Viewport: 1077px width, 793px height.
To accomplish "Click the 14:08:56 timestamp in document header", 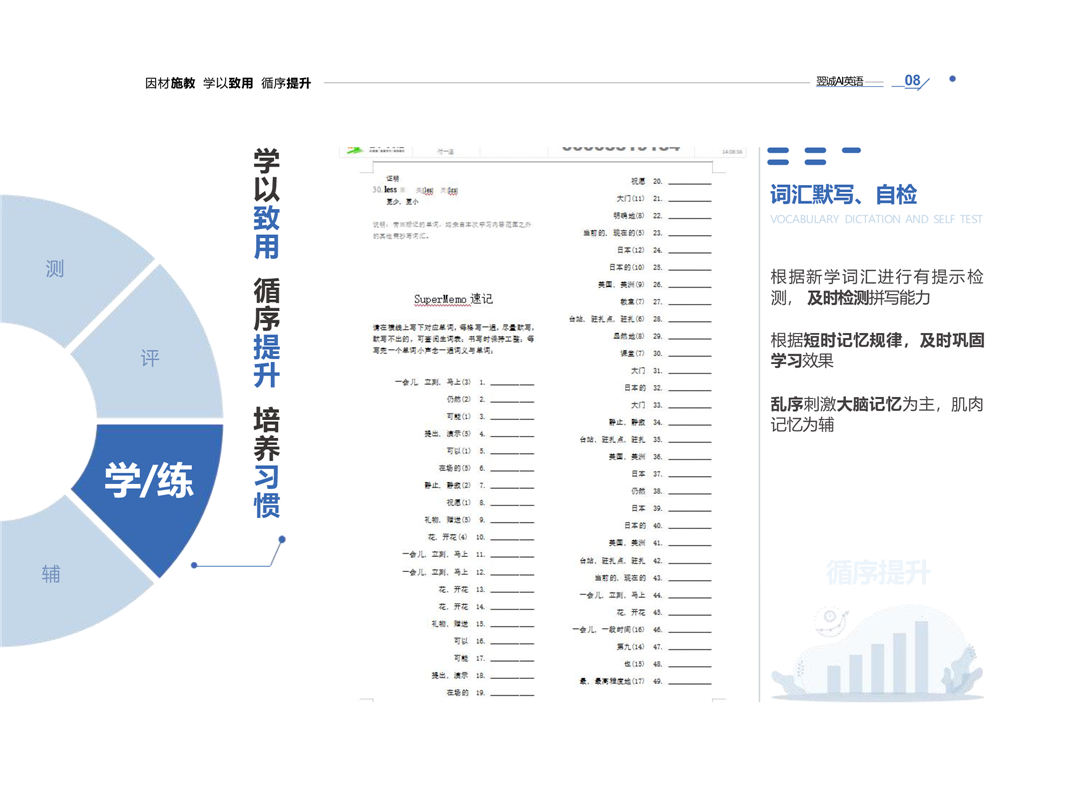I will click(x=732, y=152).
